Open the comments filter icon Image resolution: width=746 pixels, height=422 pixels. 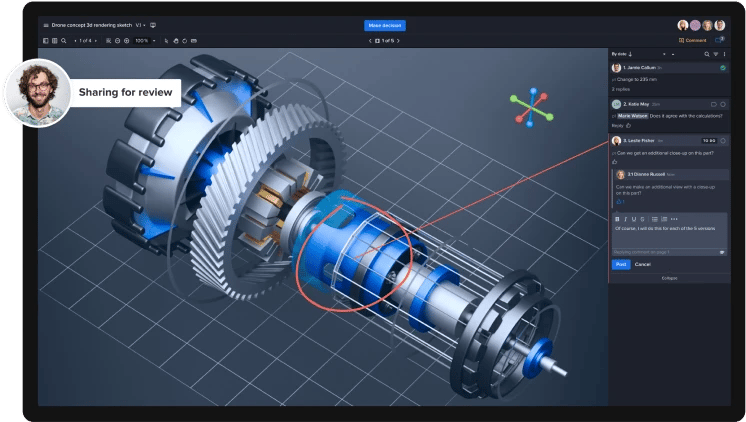click(x=715, y=53)
